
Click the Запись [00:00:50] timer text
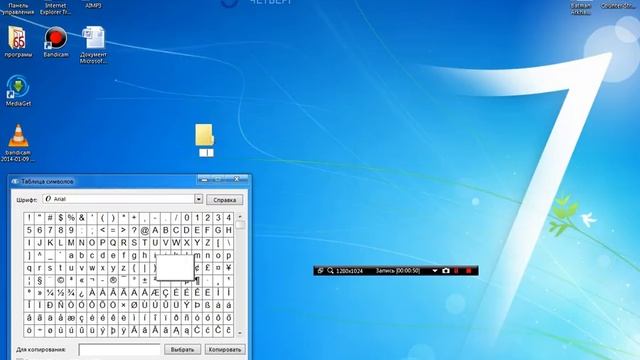pyautogui.click(x=398, y=271)
